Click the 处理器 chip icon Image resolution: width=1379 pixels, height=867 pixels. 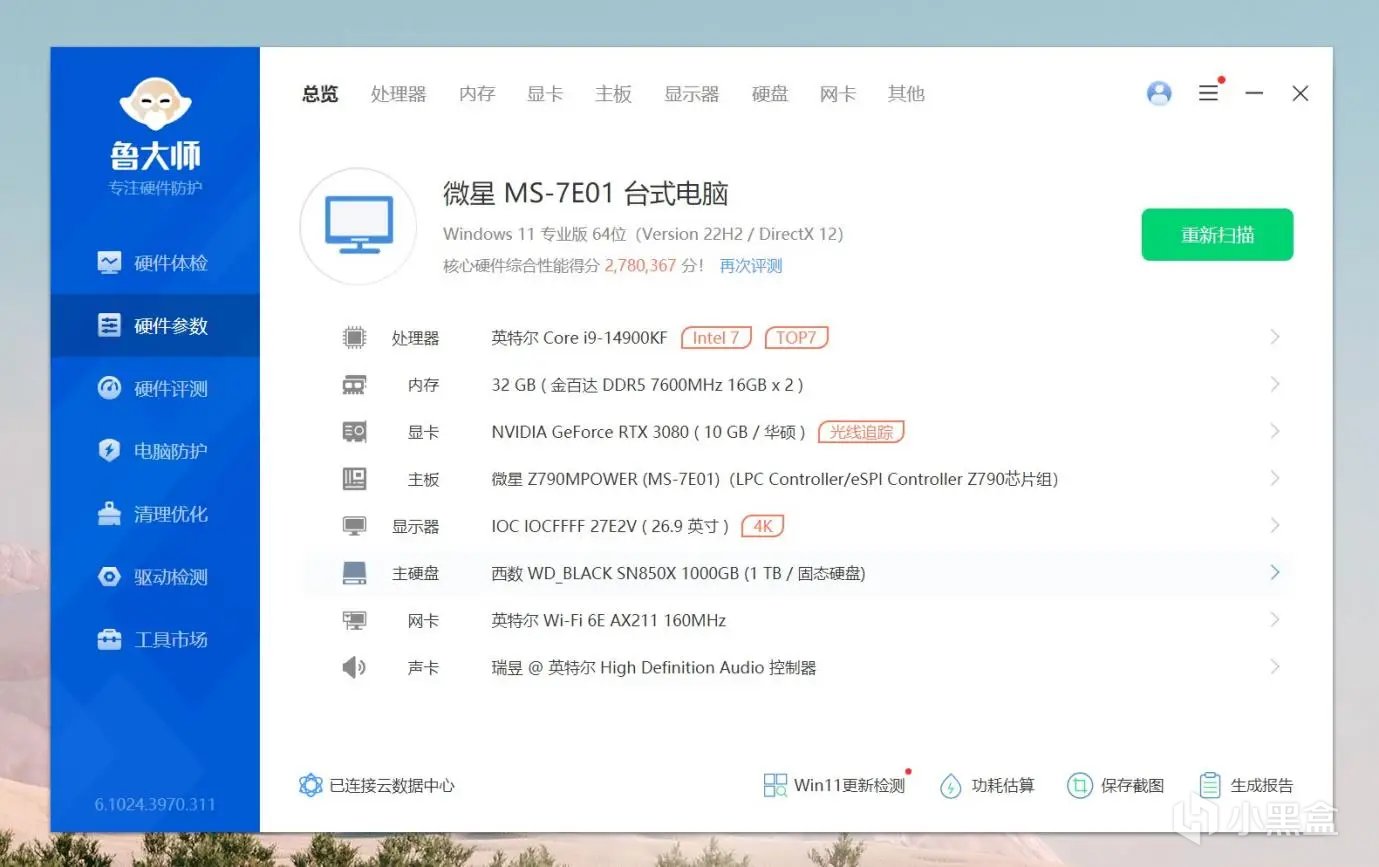coord(354,338)
